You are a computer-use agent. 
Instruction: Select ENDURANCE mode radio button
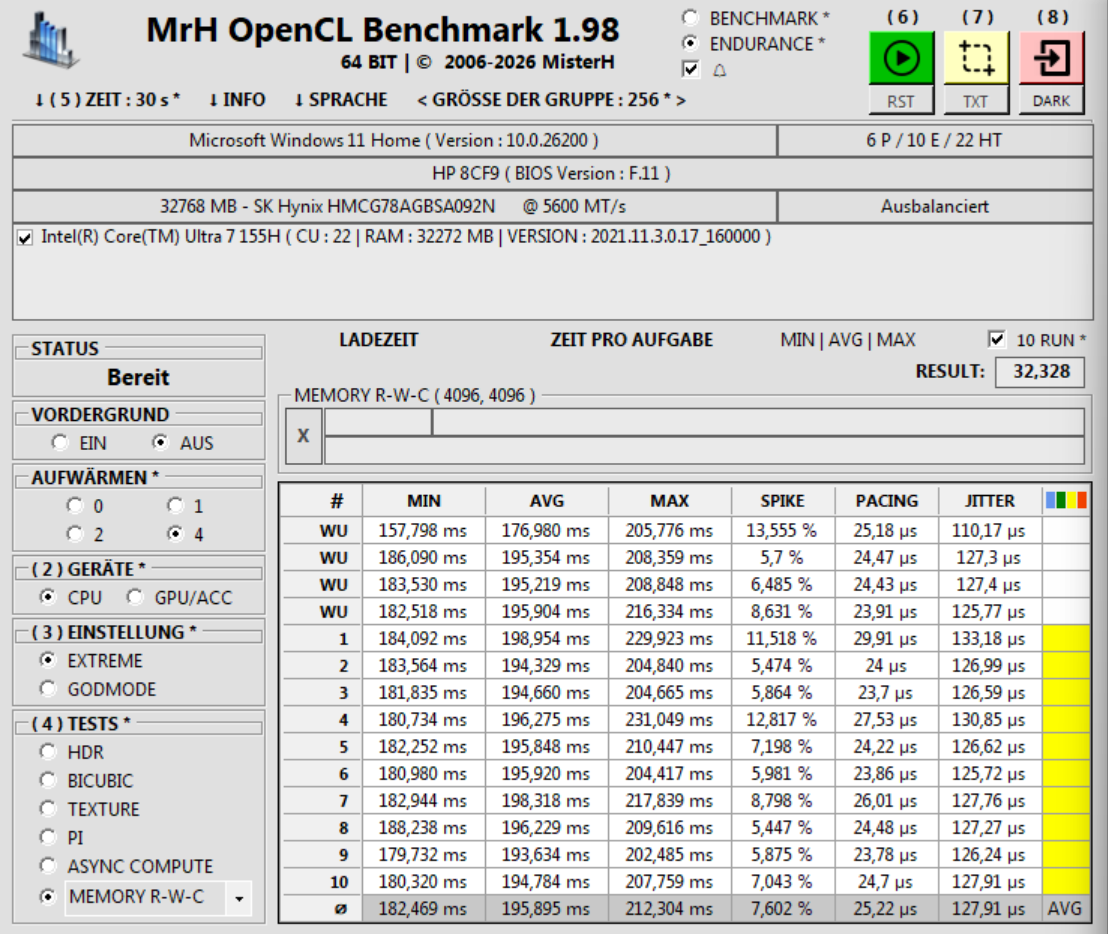point(690,43)
